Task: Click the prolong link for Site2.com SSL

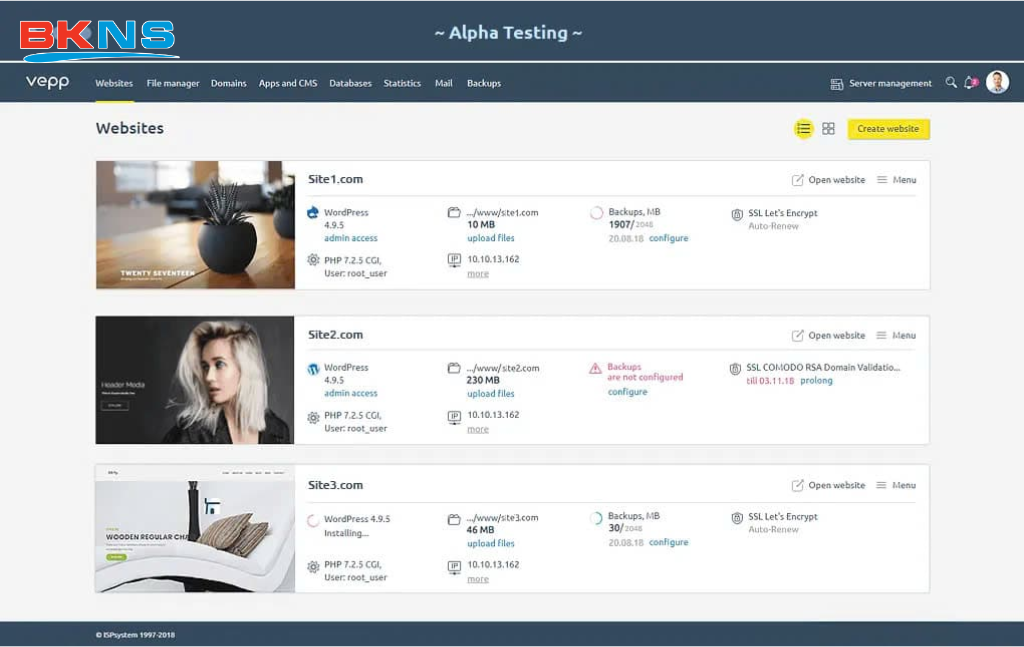Action: pyautogui.click(x=816, y=381)
